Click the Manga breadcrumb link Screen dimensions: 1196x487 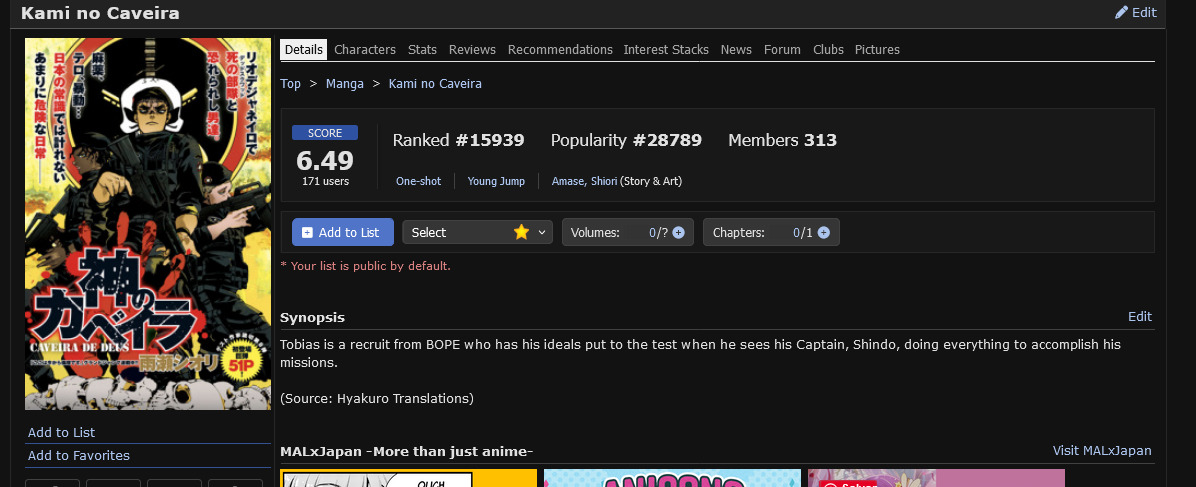pyautogui.click(x=345, y=84)
